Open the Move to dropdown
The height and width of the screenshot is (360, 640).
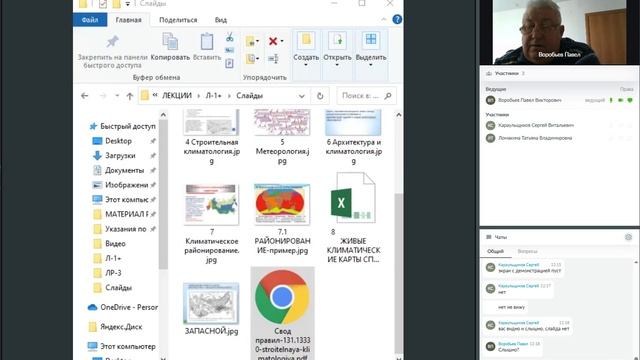pyautogui.click(x=252, y=41)
